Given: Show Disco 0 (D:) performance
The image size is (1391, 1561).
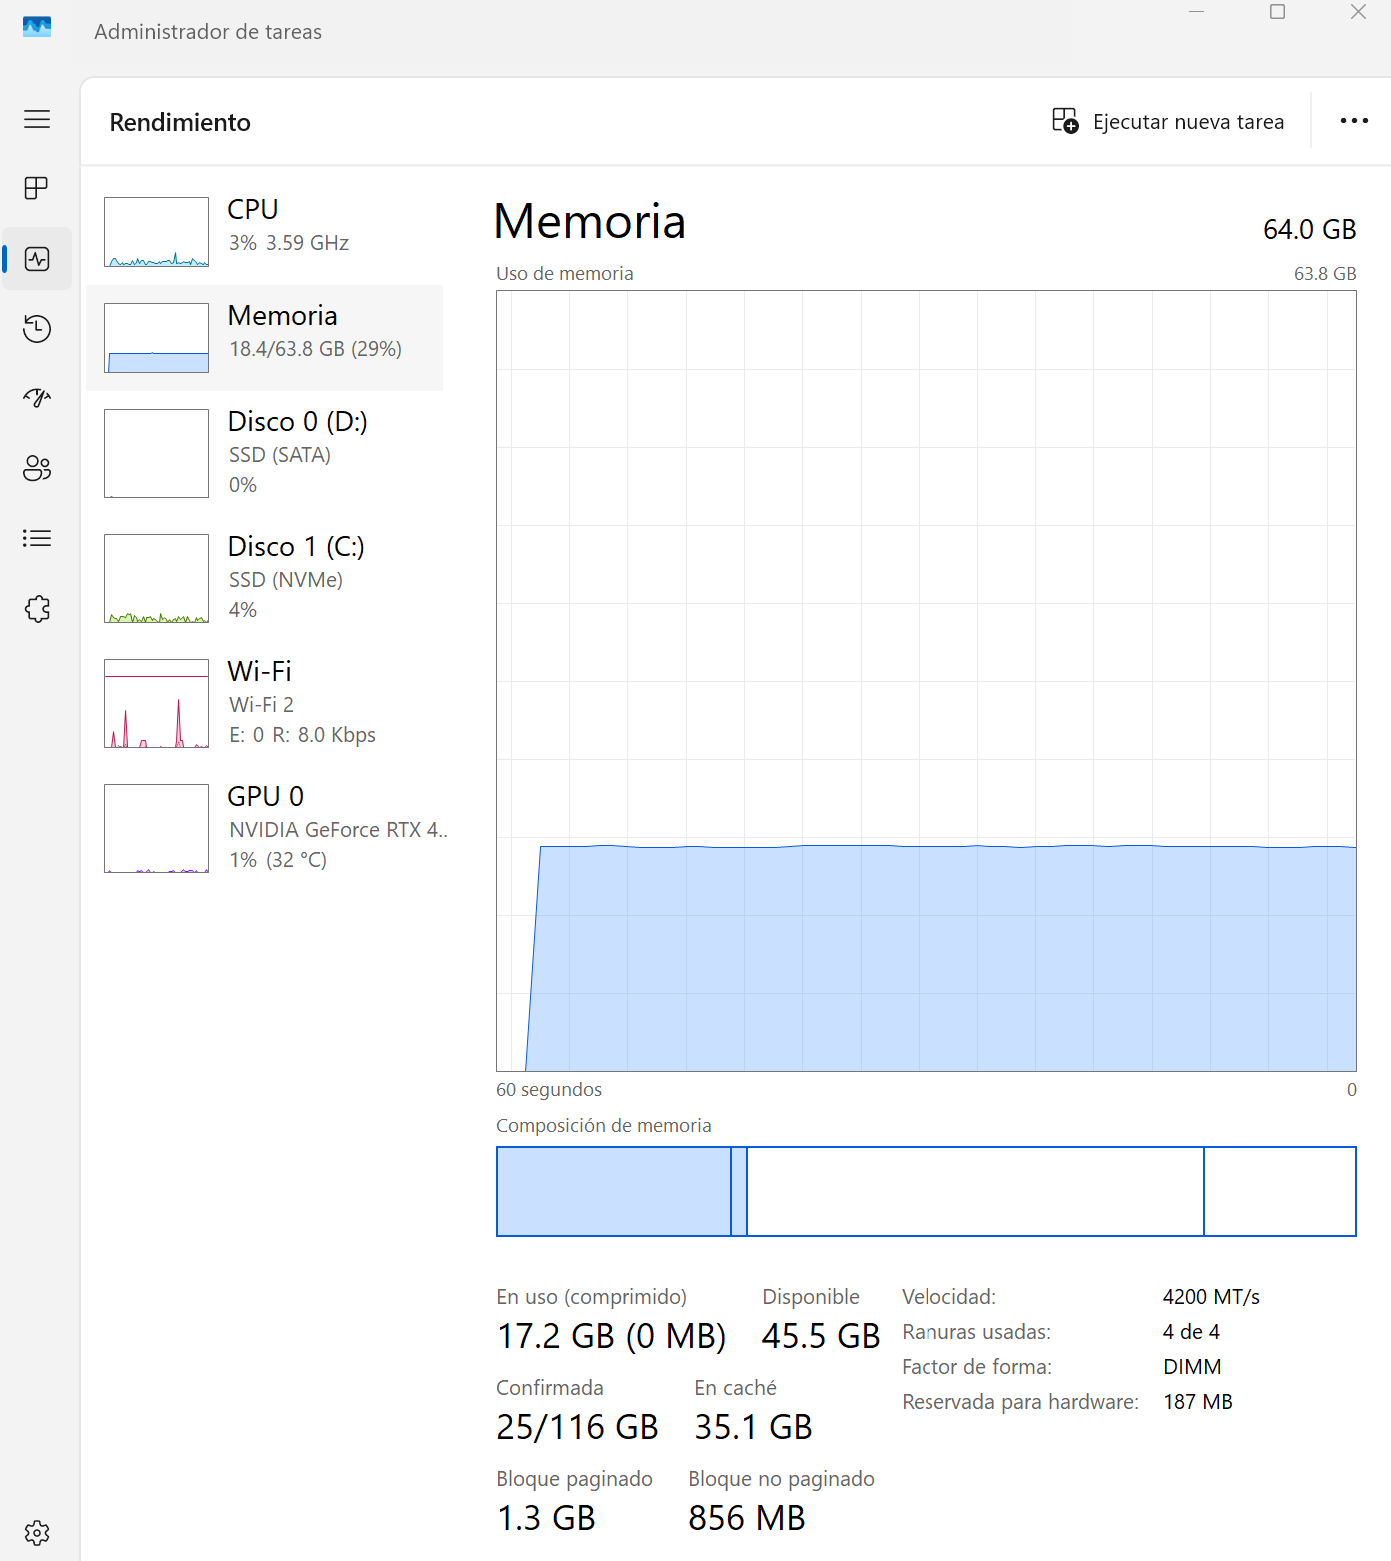Looking at the screenshot, I should pos(265,453).
